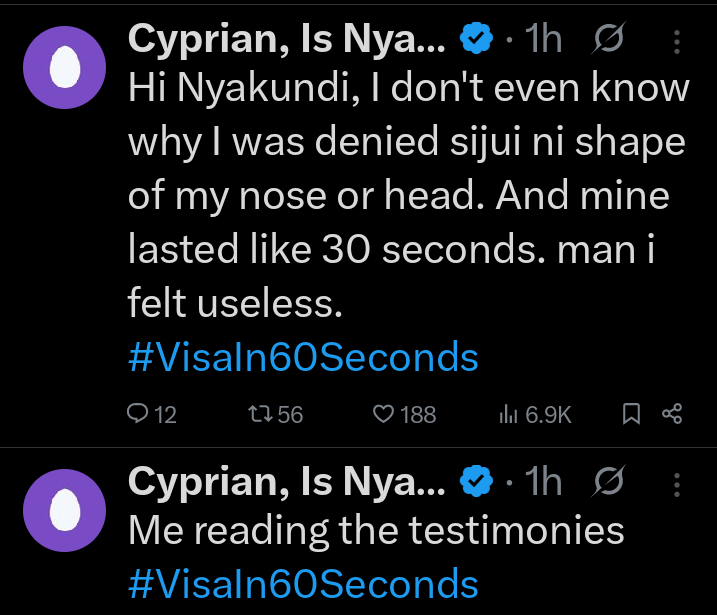The image size is (717, 615).
Task: Click verified badge on first tweet
Action: [x=475, y=41]
